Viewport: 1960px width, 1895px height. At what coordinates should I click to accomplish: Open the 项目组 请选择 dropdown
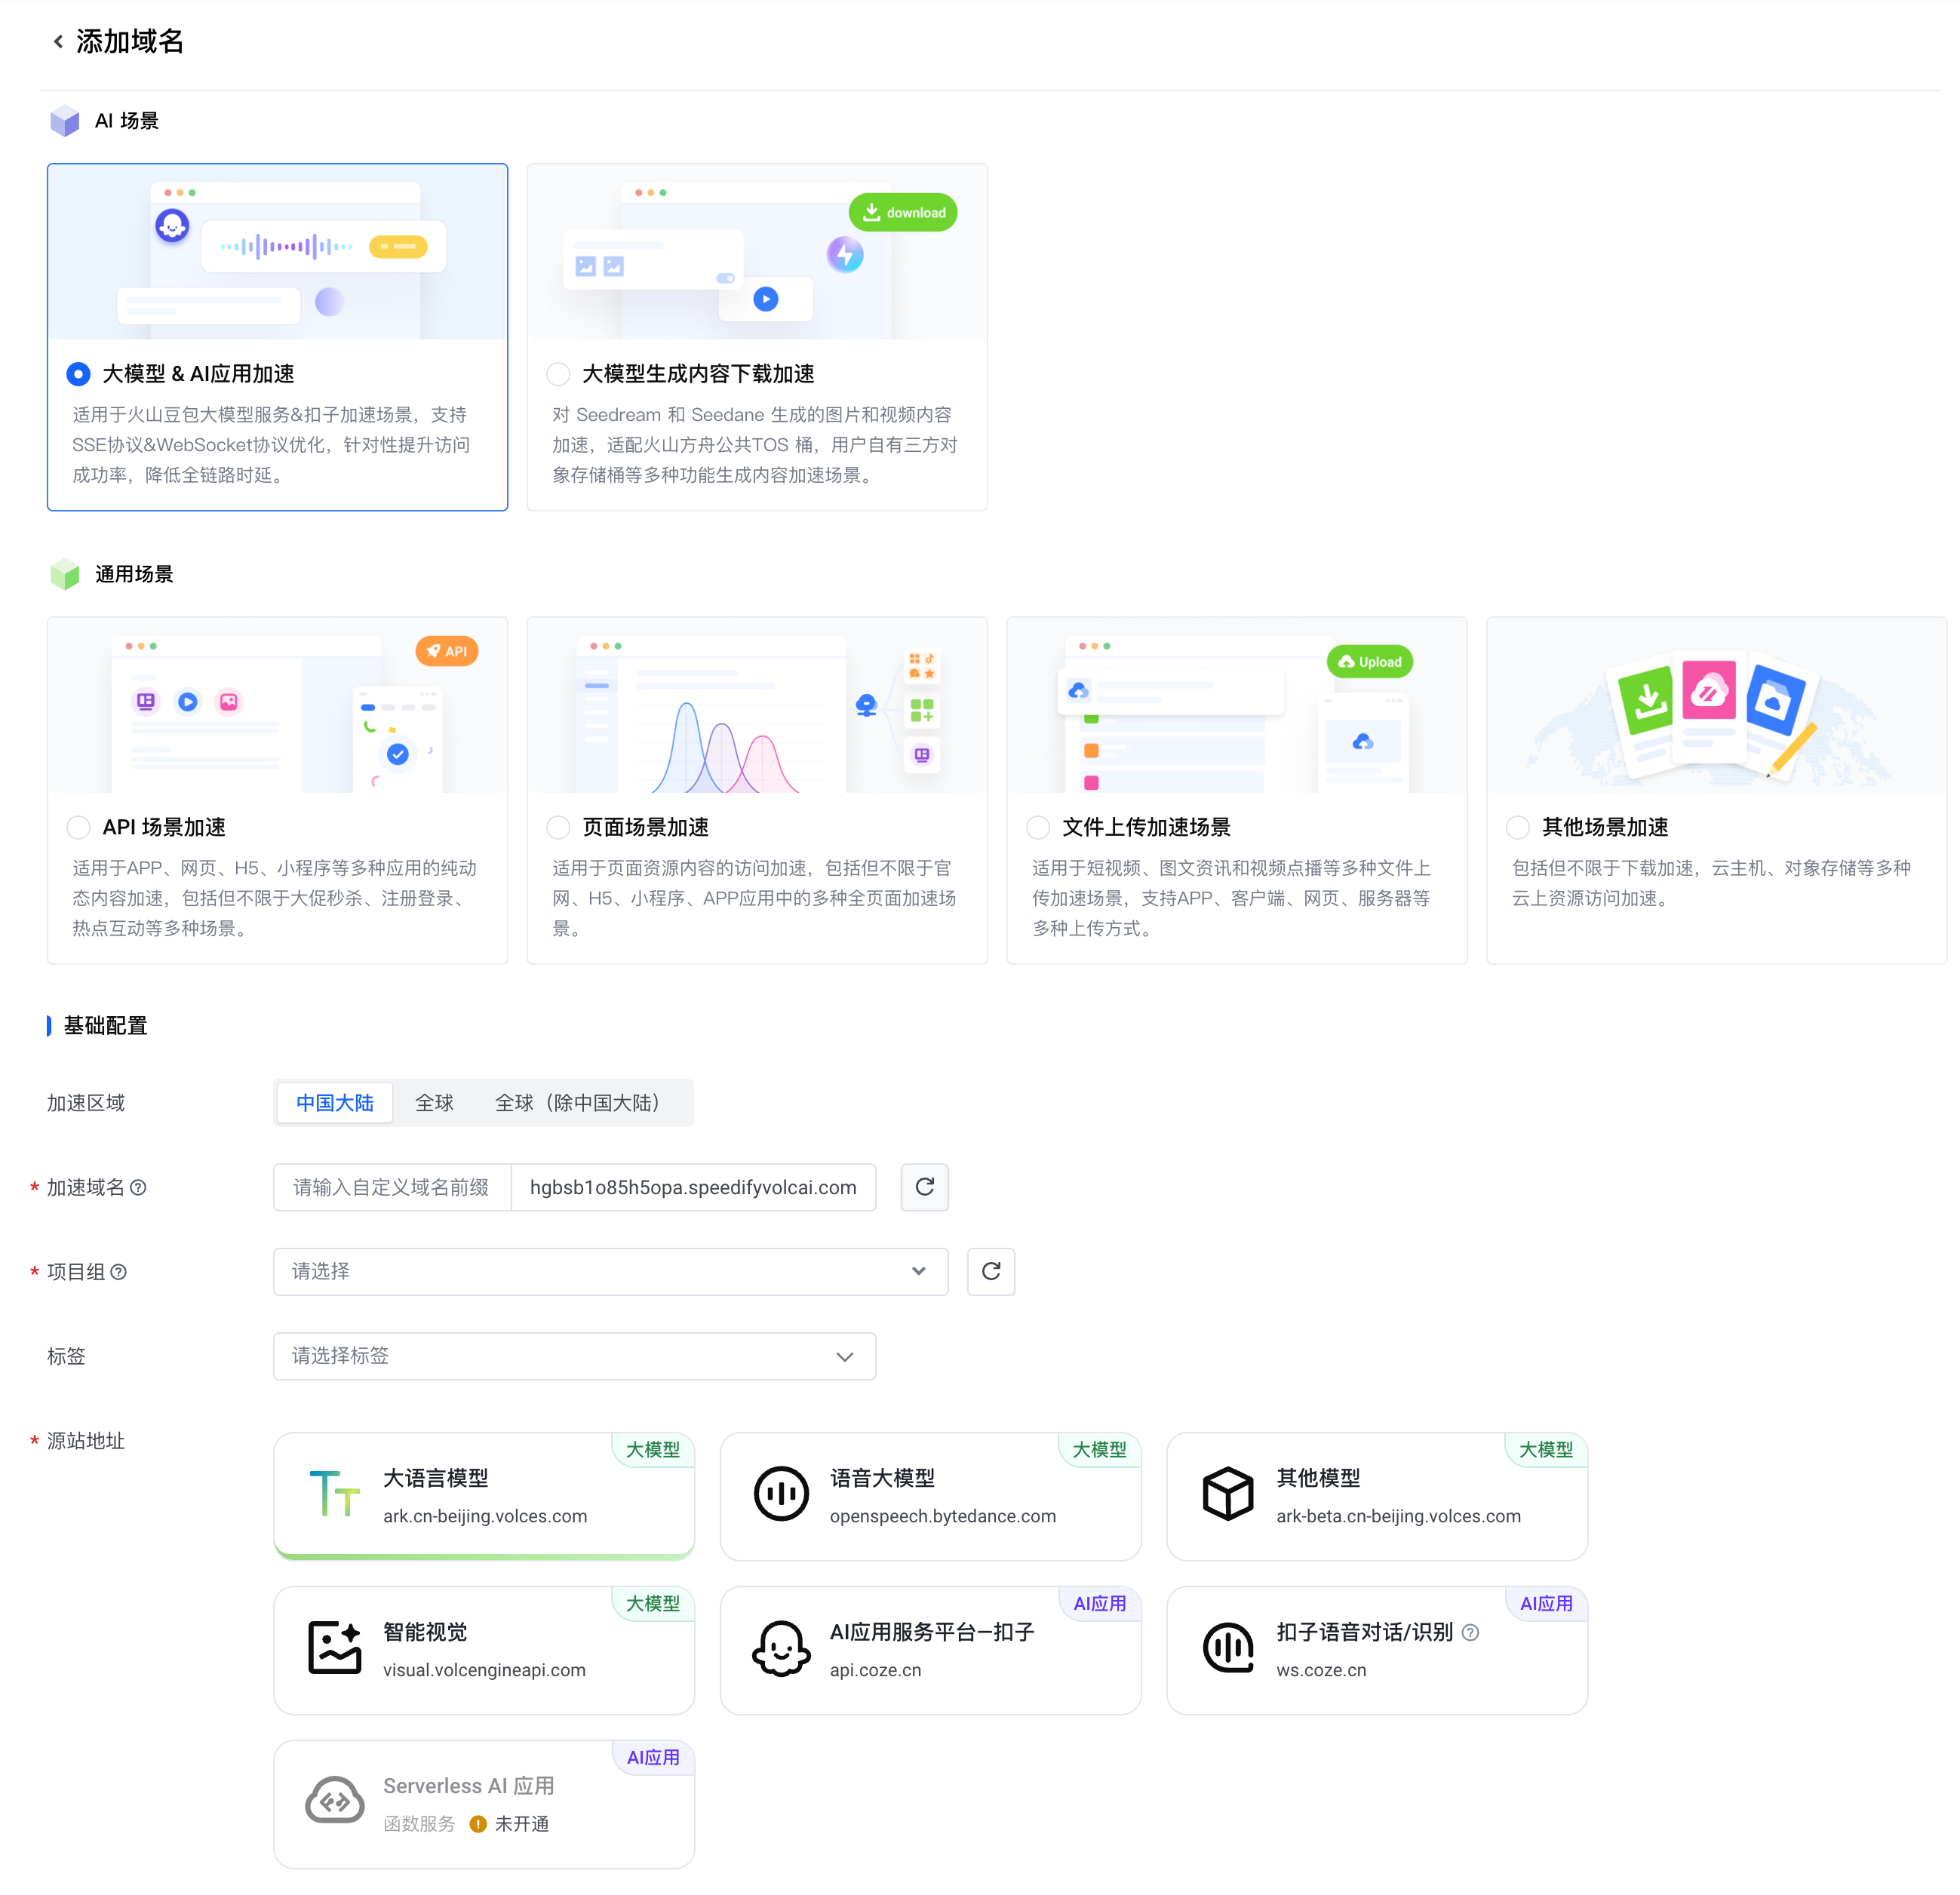point(610,1271)
